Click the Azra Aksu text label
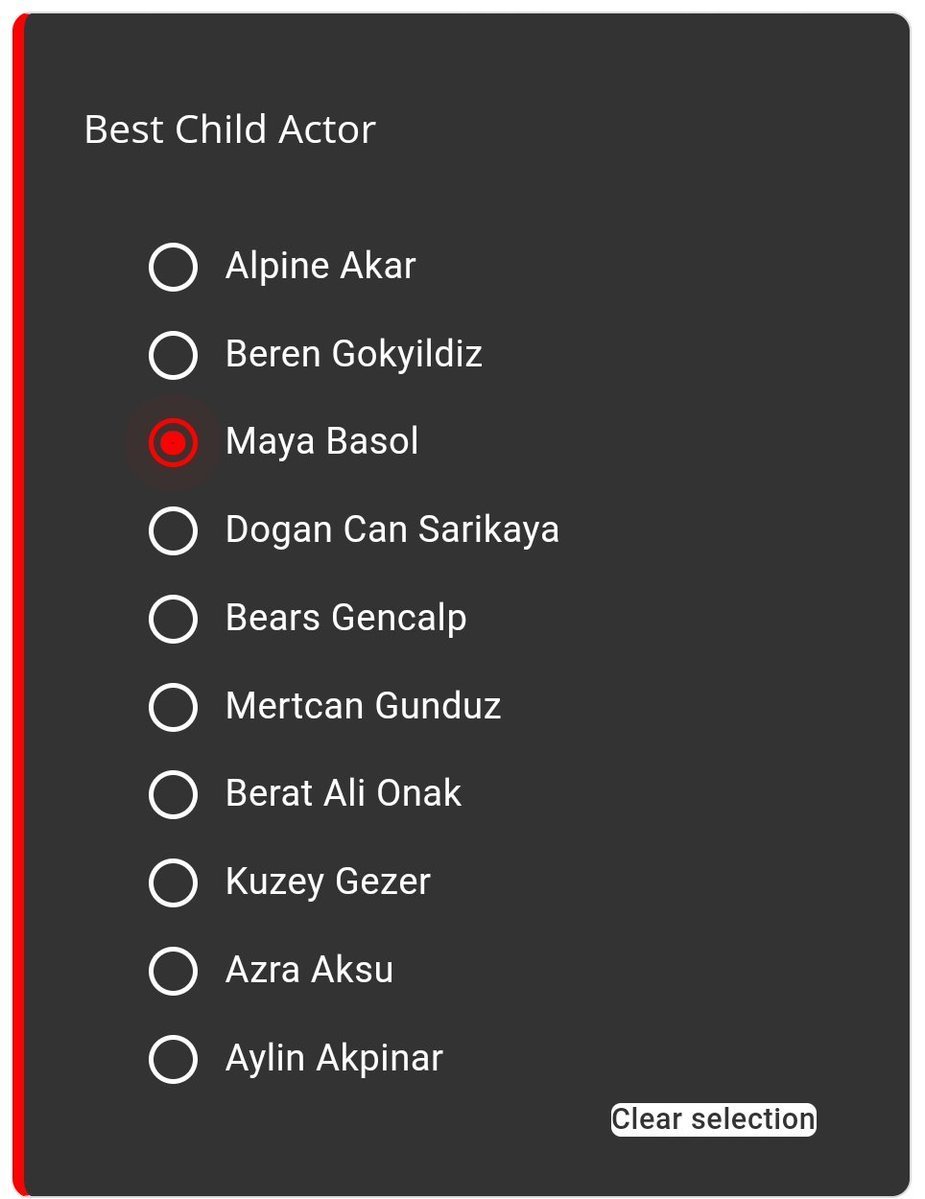This screenshot has height=1199, width=925. pyautogui.click(x=309, y=970)
